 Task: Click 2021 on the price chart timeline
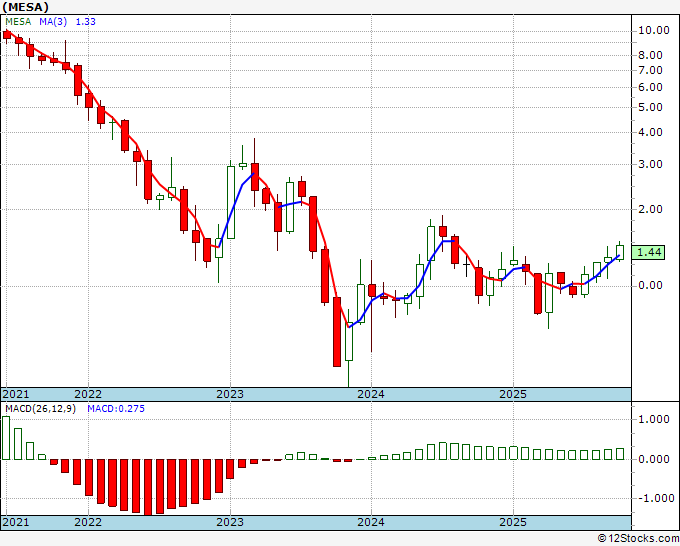coord(16,394)
